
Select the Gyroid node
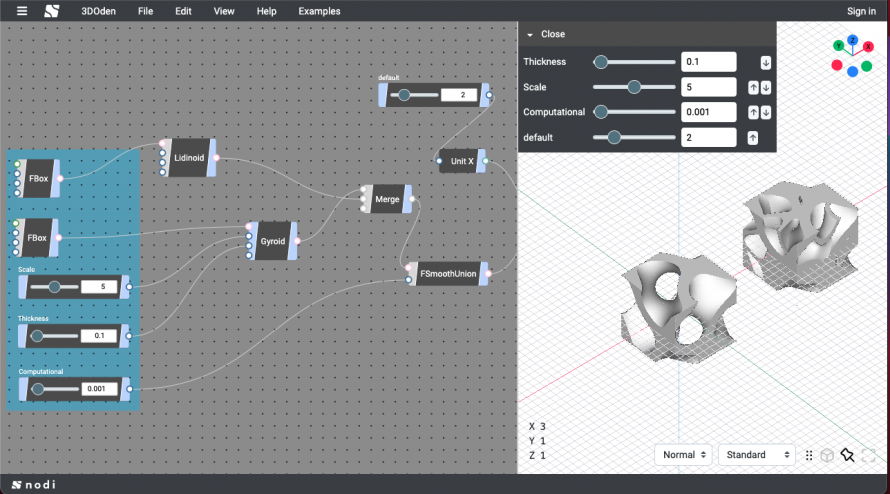pos(272,241)
